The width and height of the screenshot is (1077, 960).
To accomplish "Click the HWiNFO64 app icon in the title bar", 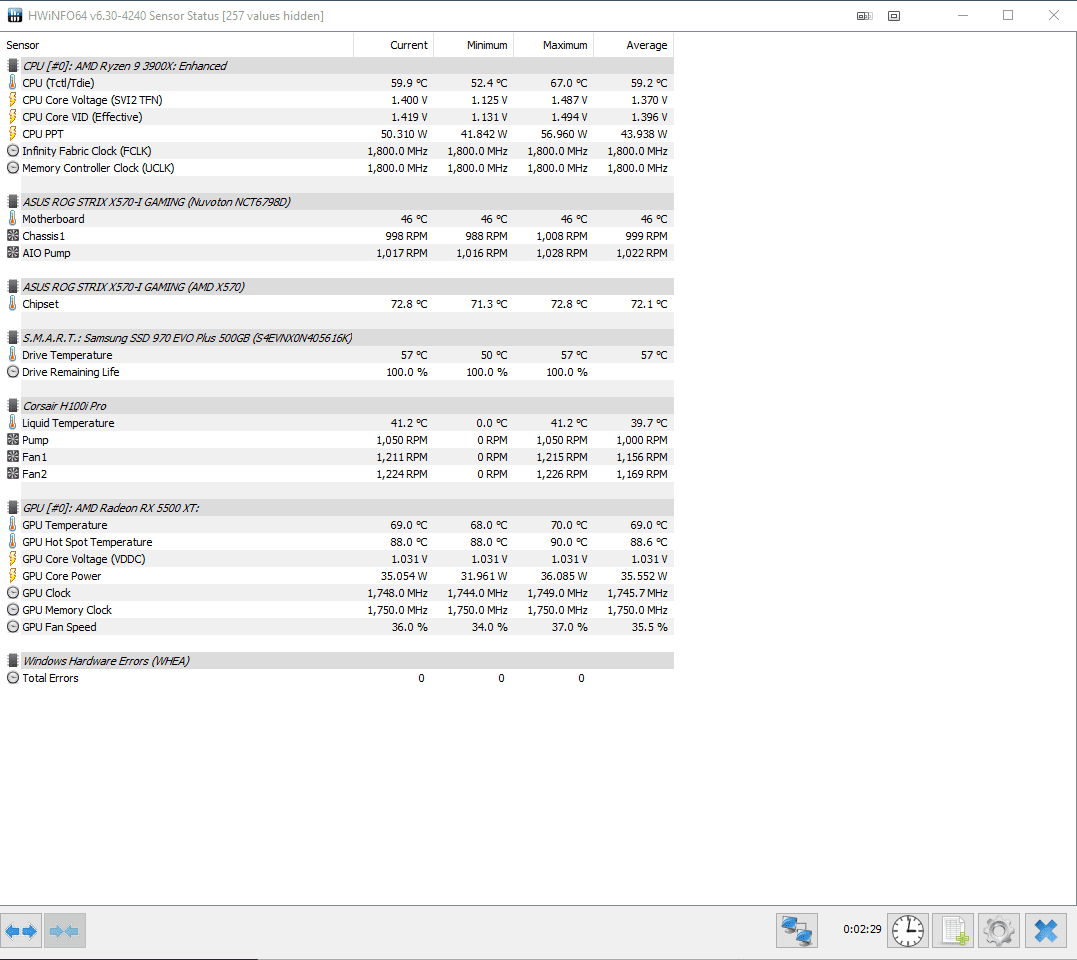I will (x=14, y=15).
